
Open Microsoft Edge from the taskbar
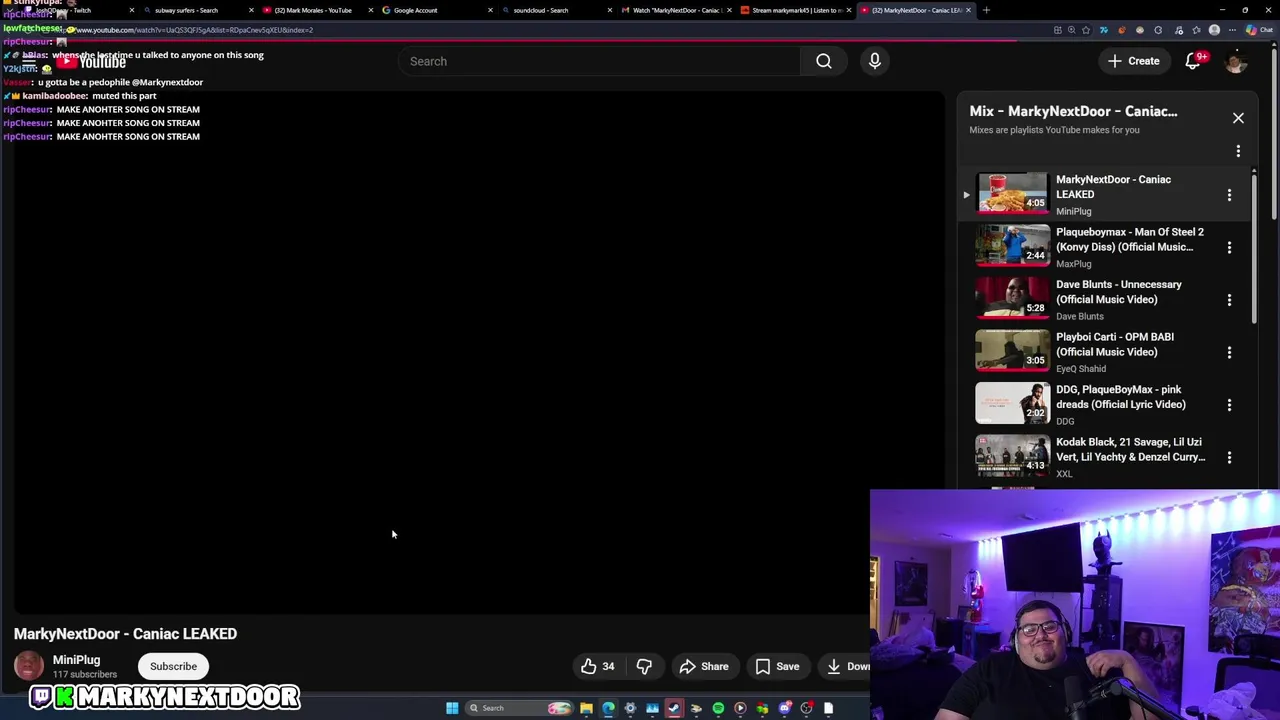pos(608,708)
